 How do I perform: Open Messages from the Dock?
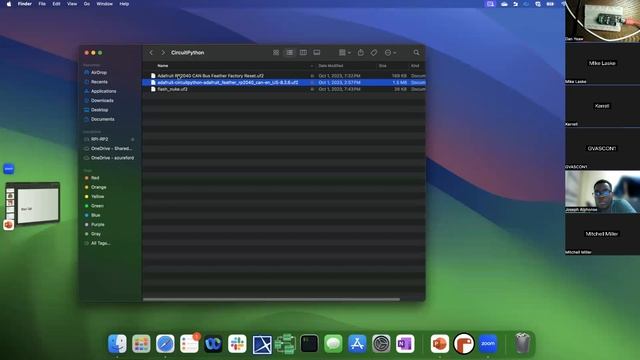[x=333, y=344]
